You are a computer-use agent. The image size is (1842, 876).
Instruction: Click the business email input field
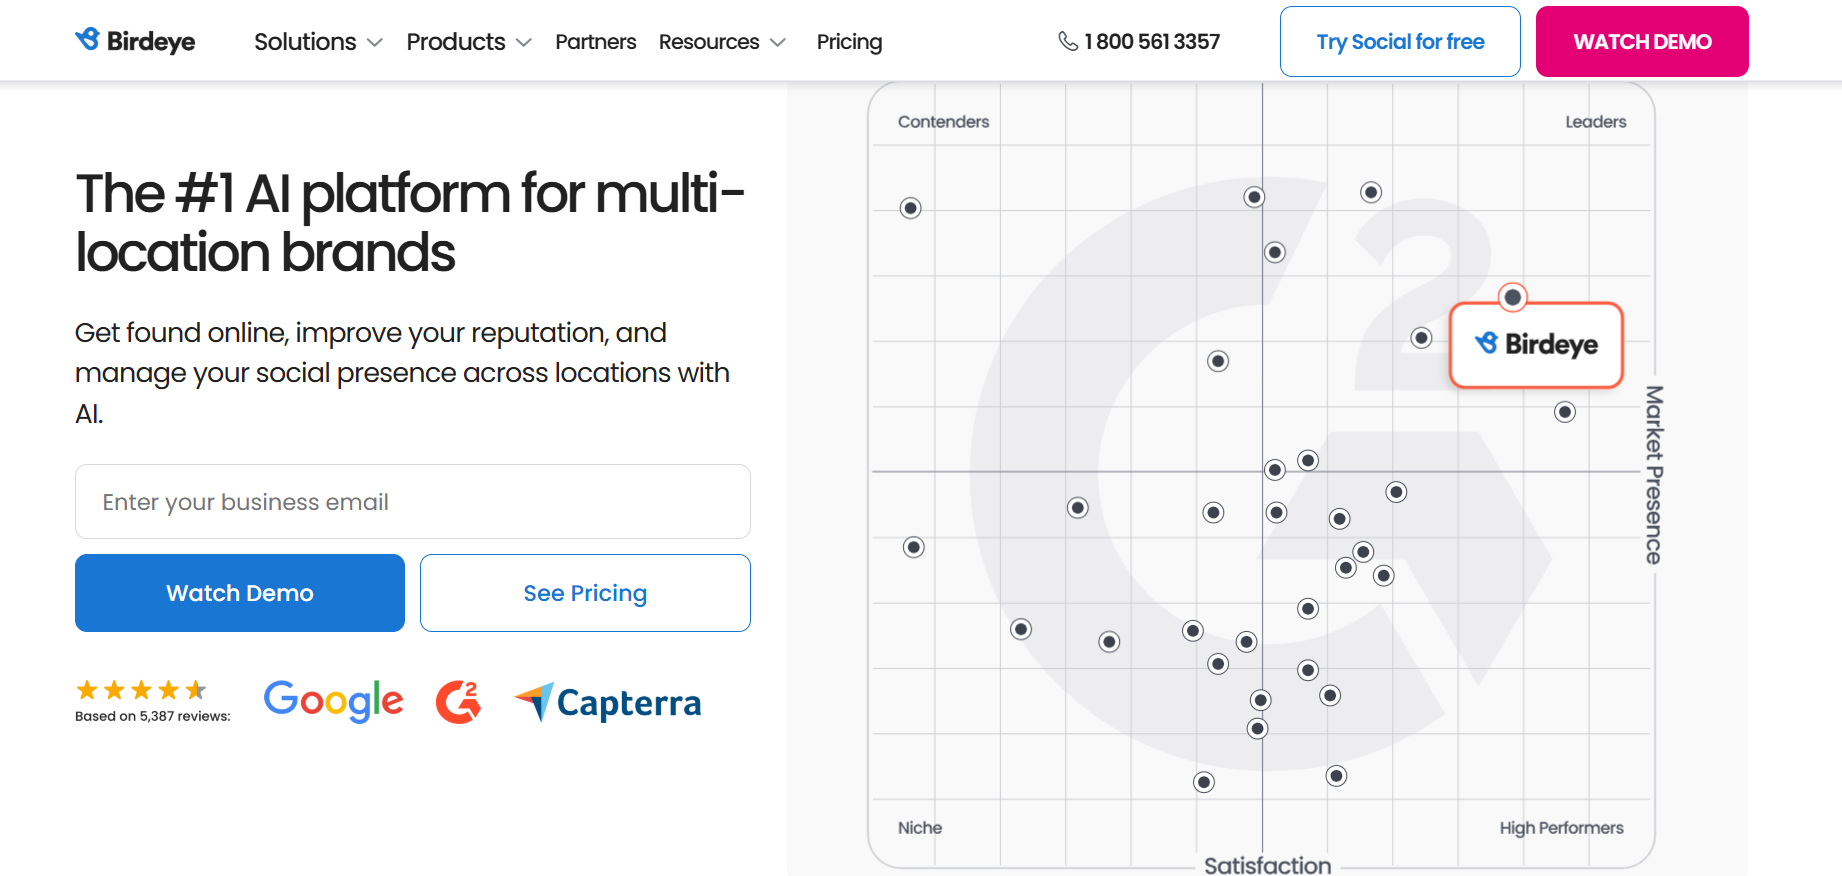pyautogui.click(x=412, y=501)
